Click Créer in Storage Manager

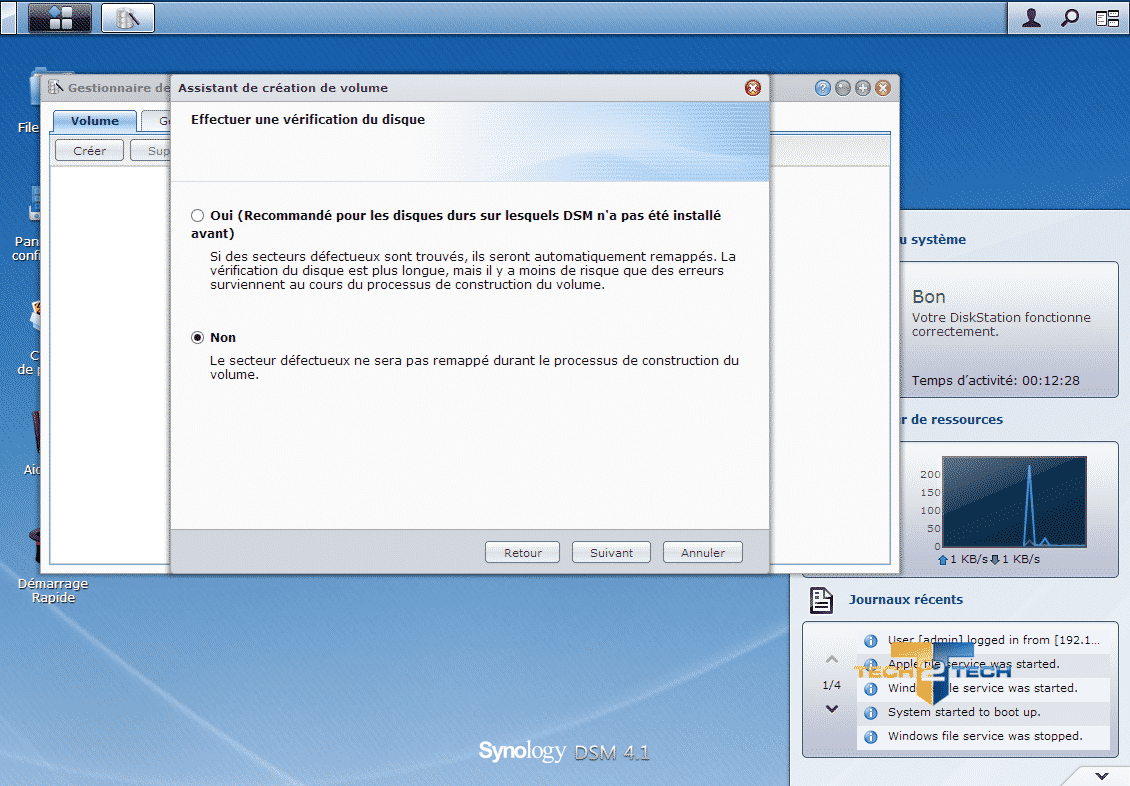click(x=89, y=151)
